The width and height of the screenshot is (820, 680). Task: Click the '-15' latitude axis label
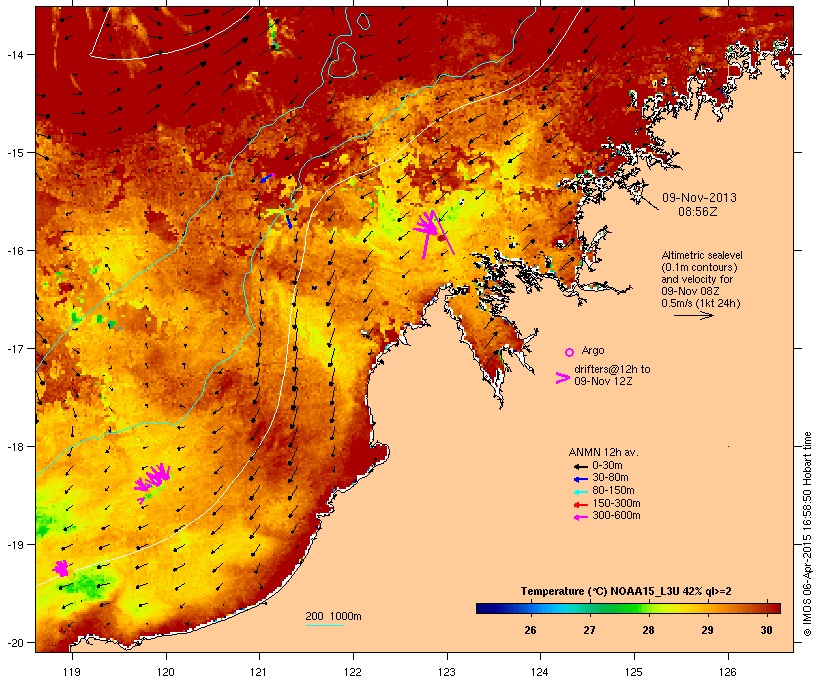point(14,153)
